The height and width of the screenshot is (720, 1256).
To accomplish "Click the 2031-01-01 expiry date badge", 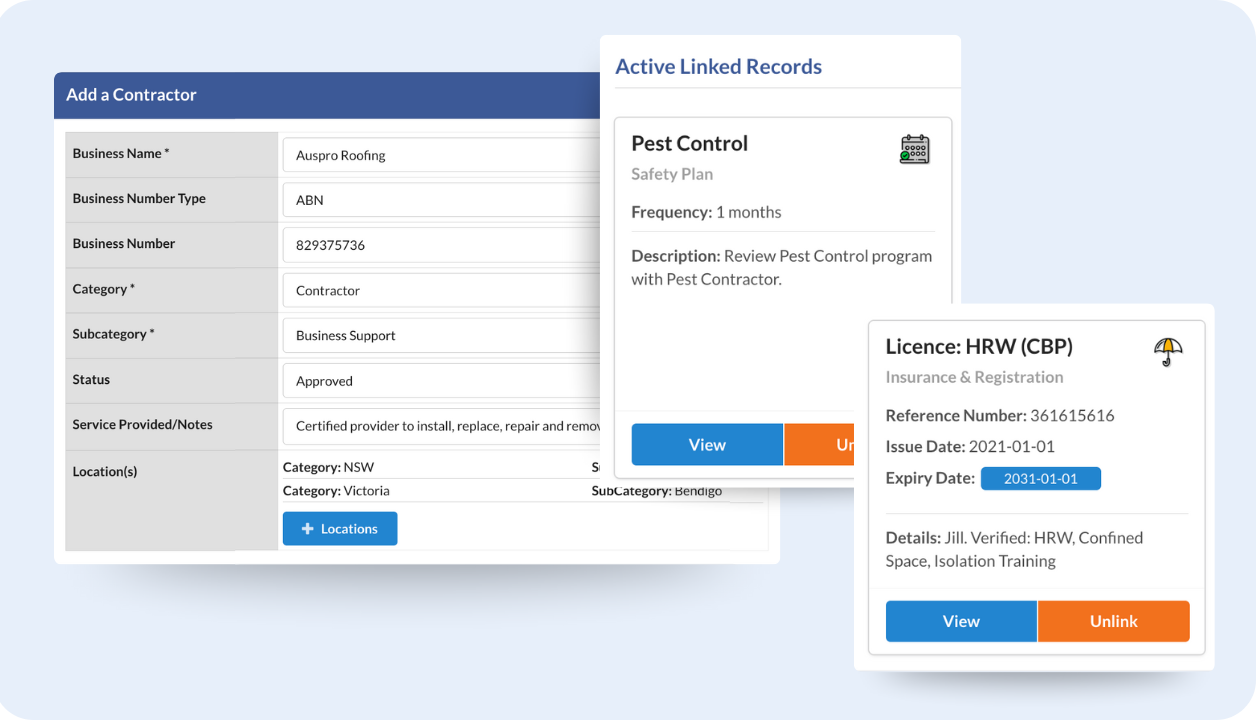I will pyautogui.click(x=1040, y=479).
